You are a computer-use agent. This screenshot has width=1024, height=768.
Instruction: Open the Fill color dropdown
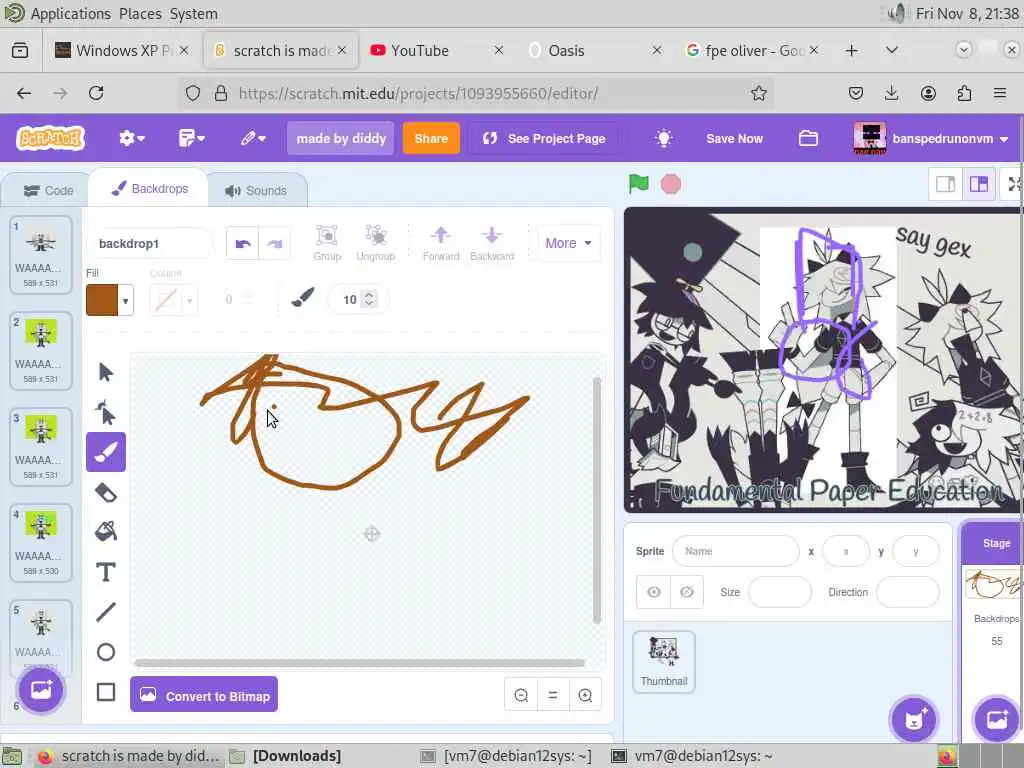[x=125, y=300]
